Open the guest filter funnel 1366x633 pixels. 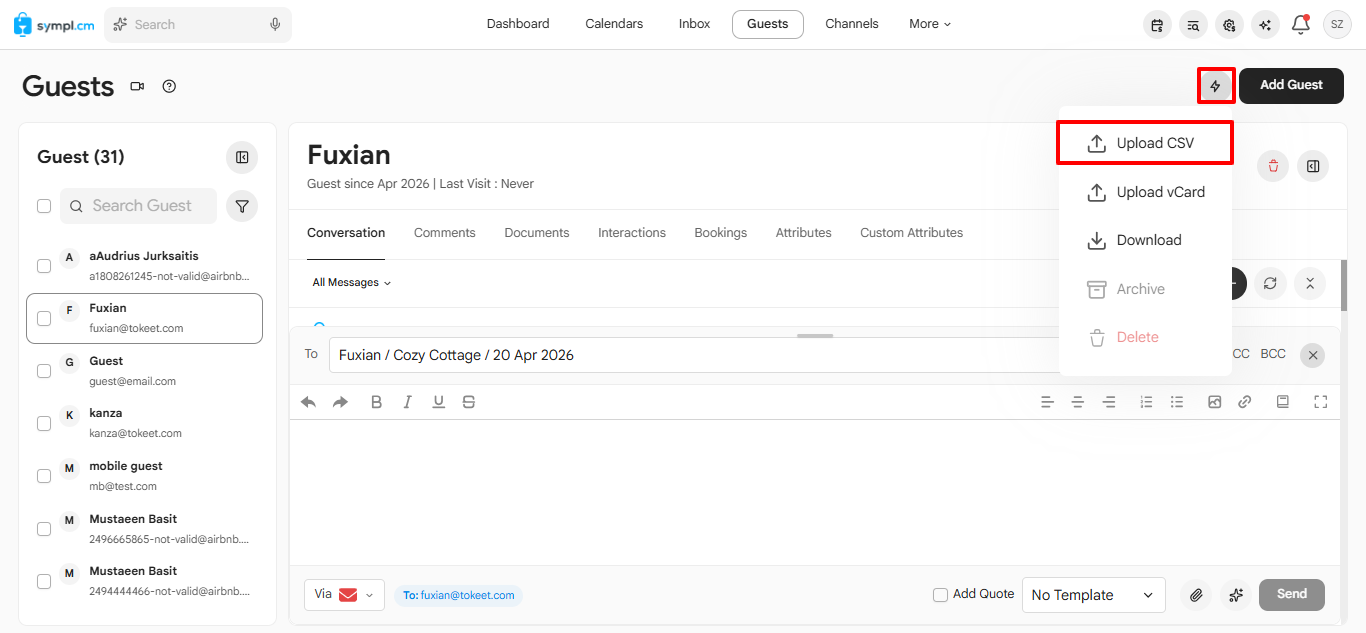point(242,206)
